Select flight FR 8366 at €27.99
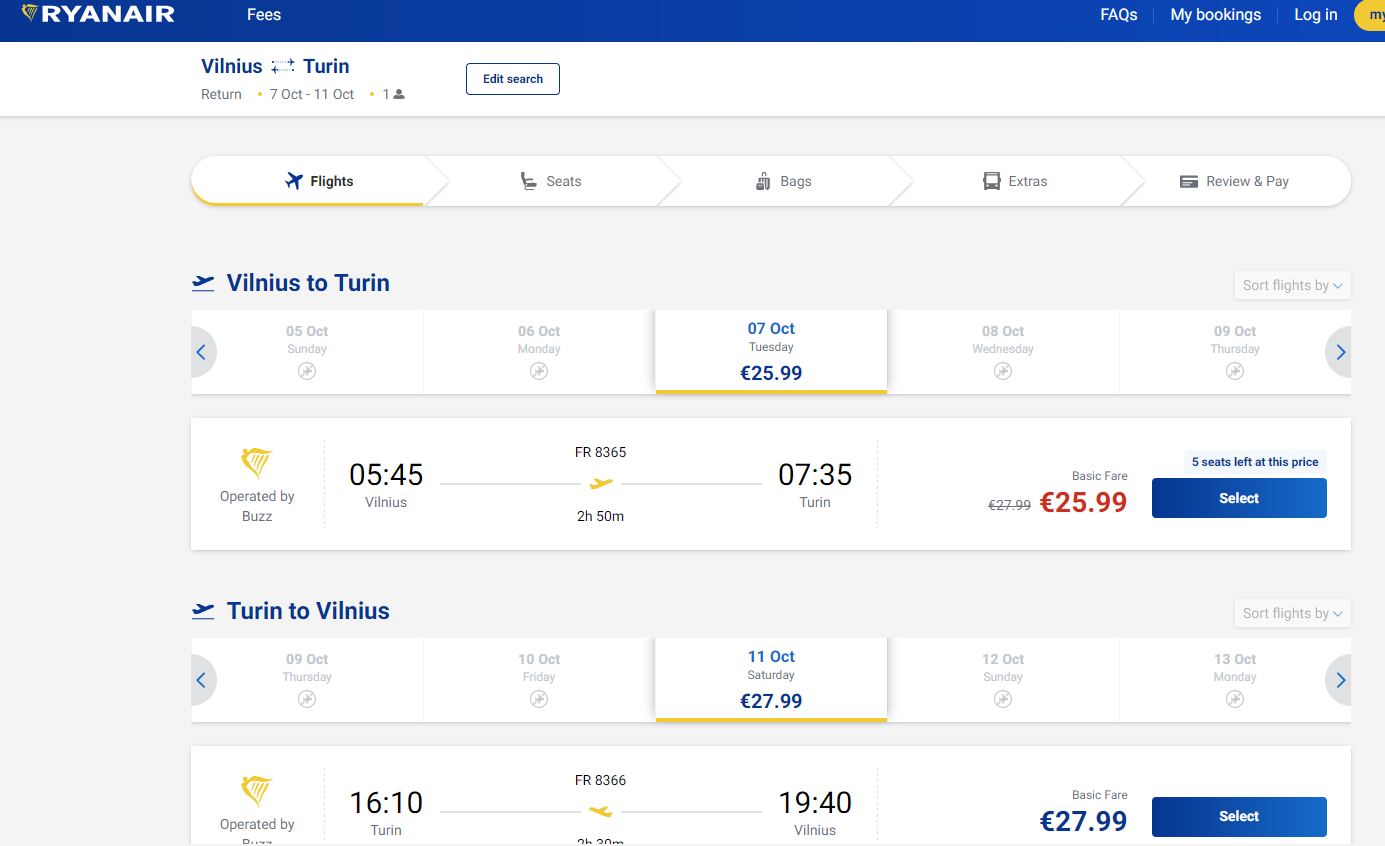The width and height of the screenshot is (1385, 846). tap(1239, 816)
